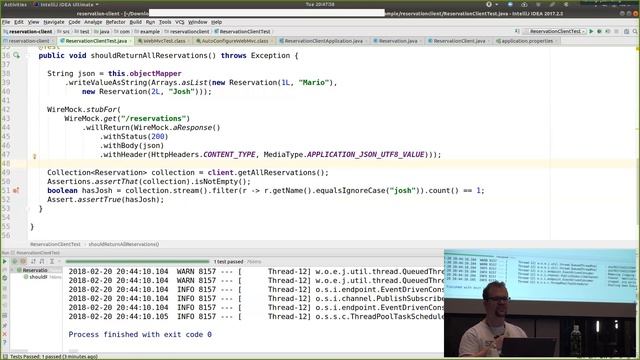
Task: Click the green test progress bar
Action: 137,261
